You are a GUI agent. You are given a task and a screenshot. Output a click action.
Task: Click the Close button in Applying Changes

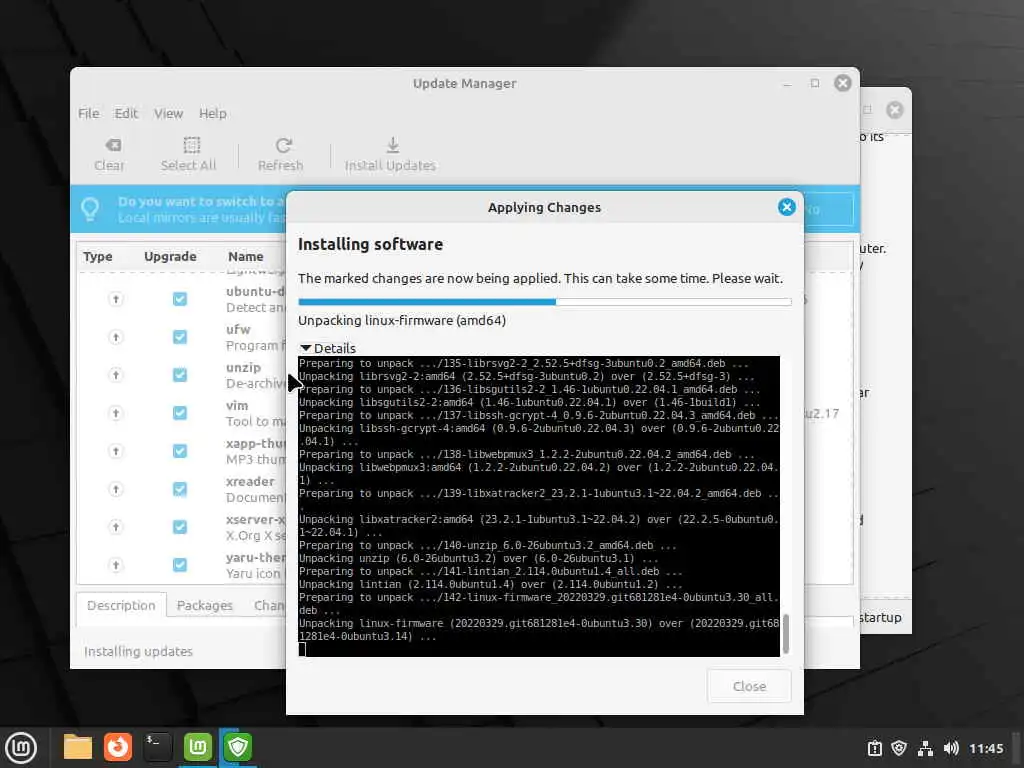coord(749,686)
